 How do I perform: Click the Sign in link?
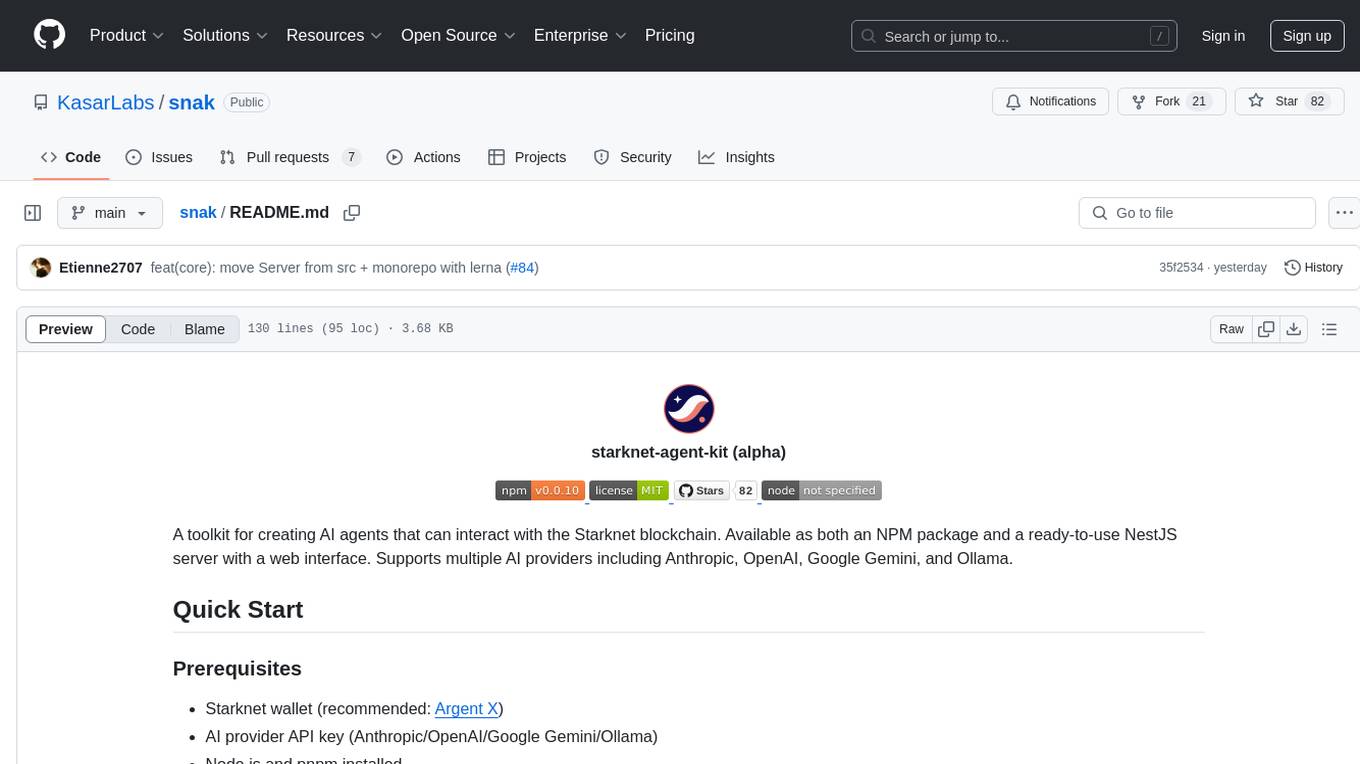tap(1223, 36)
